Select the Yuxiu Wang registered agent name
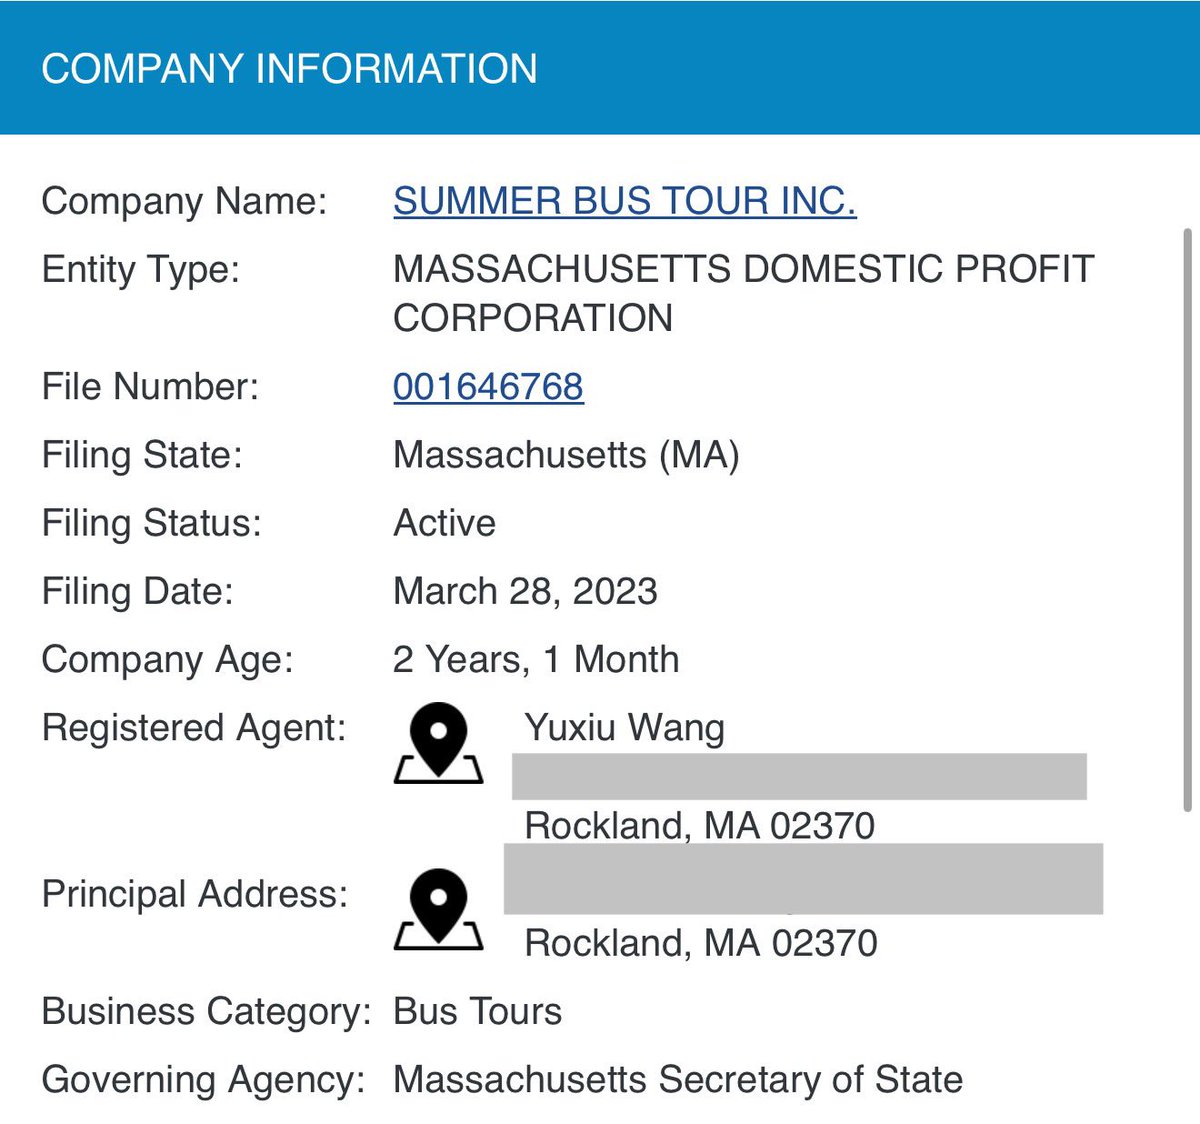The width and height of the screenshot is (1200, 1124). (625, 728)
